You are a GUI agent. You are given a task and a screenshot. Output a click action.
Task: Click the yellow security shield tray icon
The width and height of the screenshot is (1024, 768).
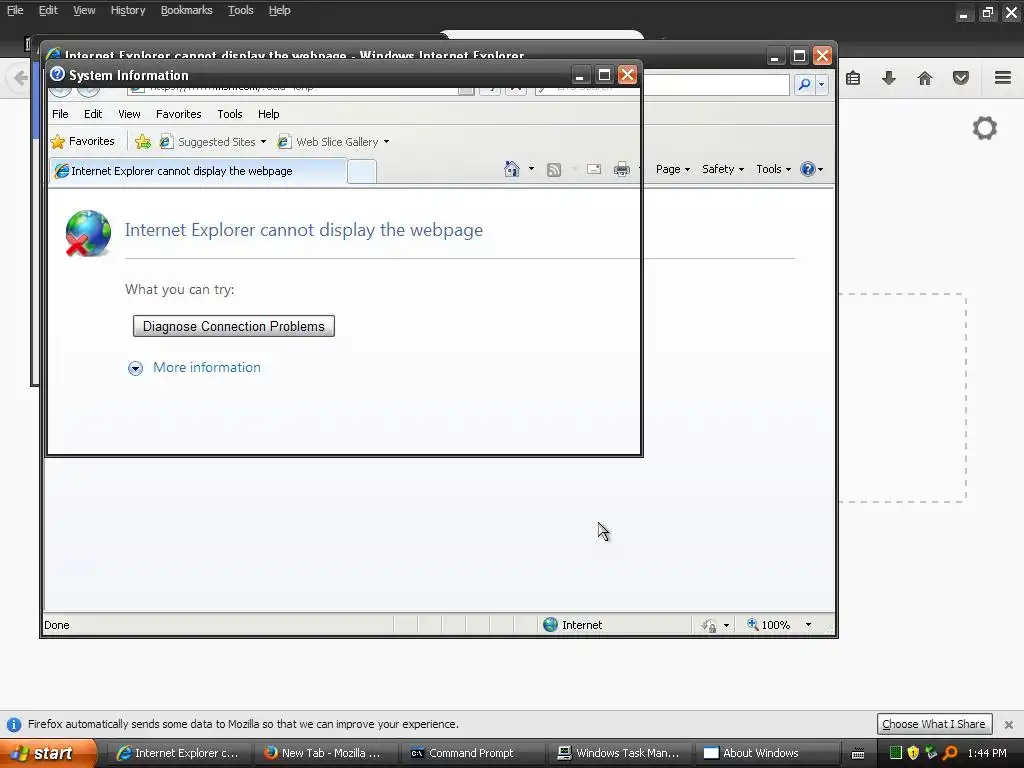pos(913,753)
